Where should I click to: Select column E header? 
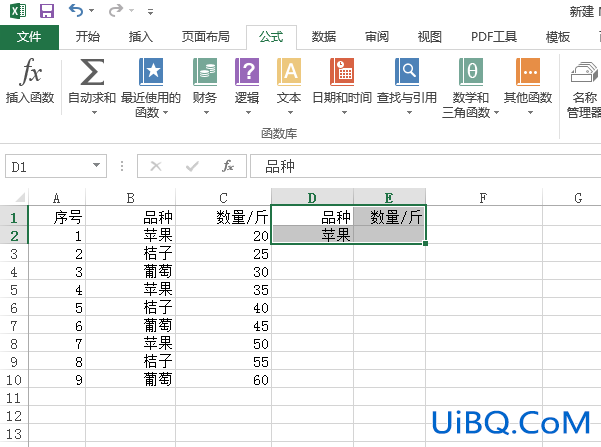coord(389,198)
